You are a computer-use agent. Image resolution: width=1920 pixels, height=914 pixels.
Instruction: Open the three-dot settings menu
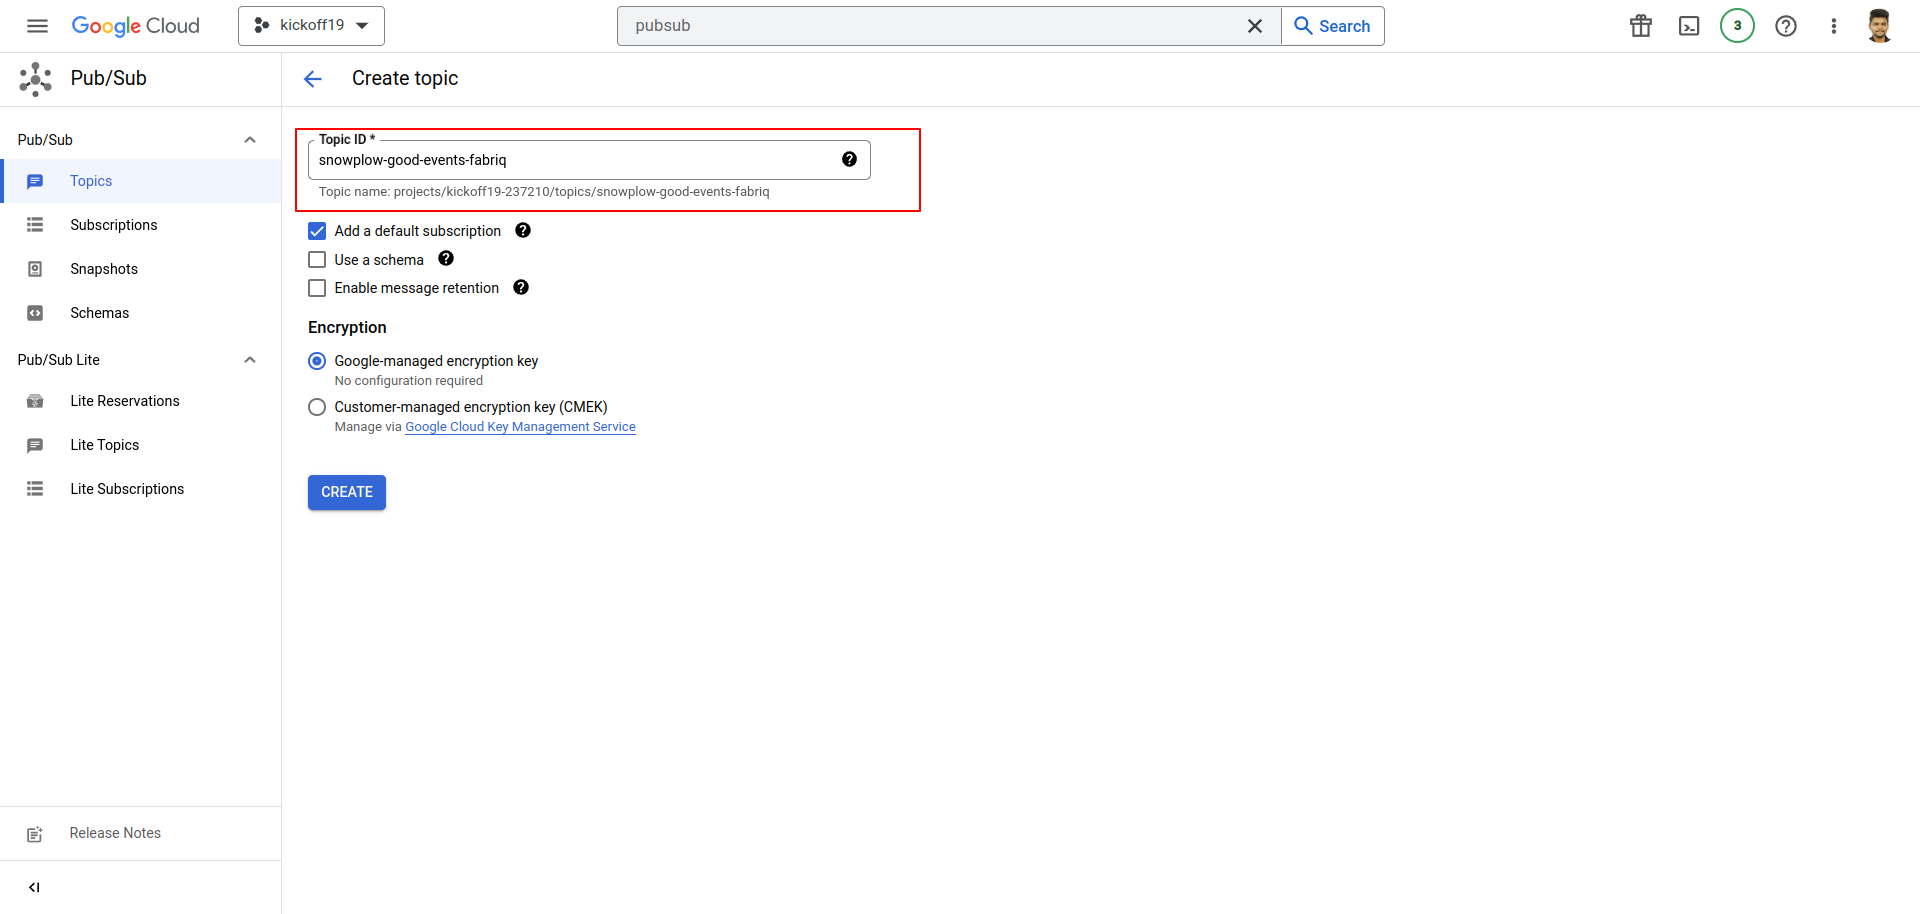(1834, 26)
